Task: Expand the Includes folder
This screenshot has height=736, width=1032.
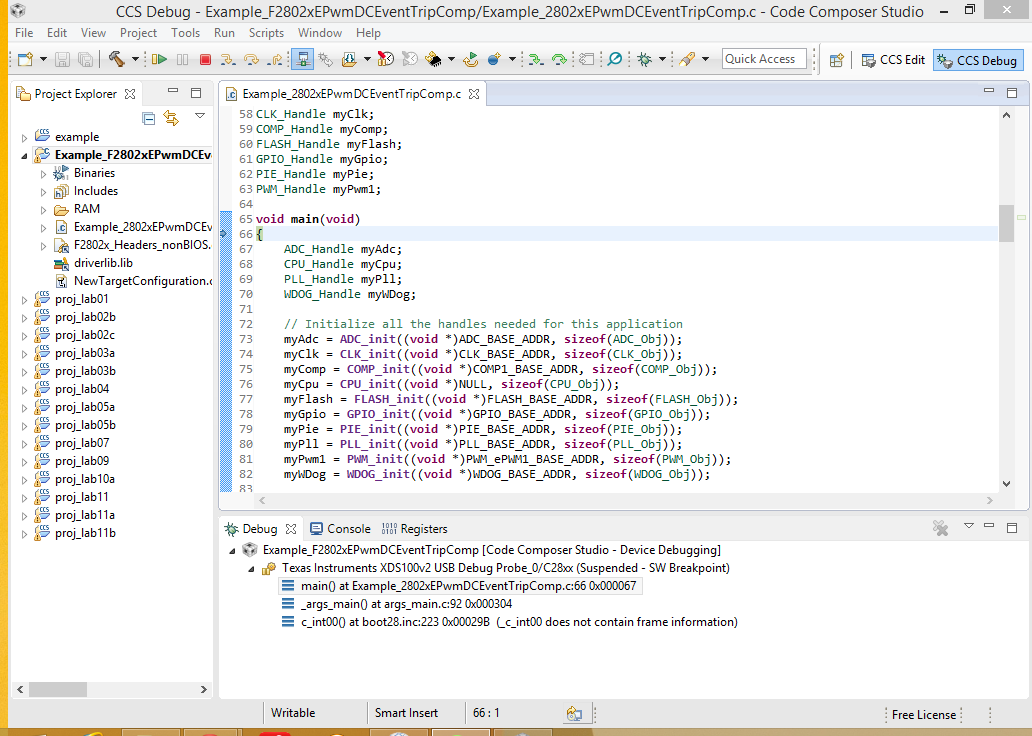Action: click(x=44, y=191)
